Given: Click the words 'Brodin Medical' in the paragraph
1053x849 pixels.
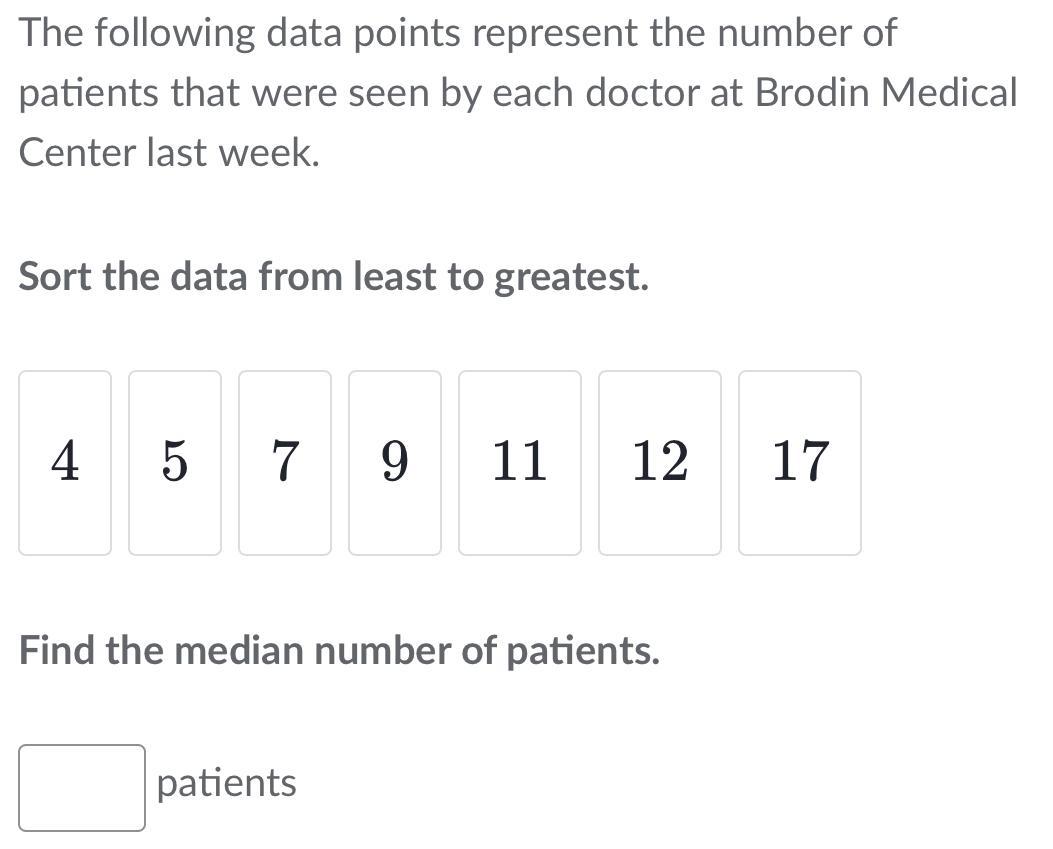Looking at the screenshot, I should click(885, 93).
